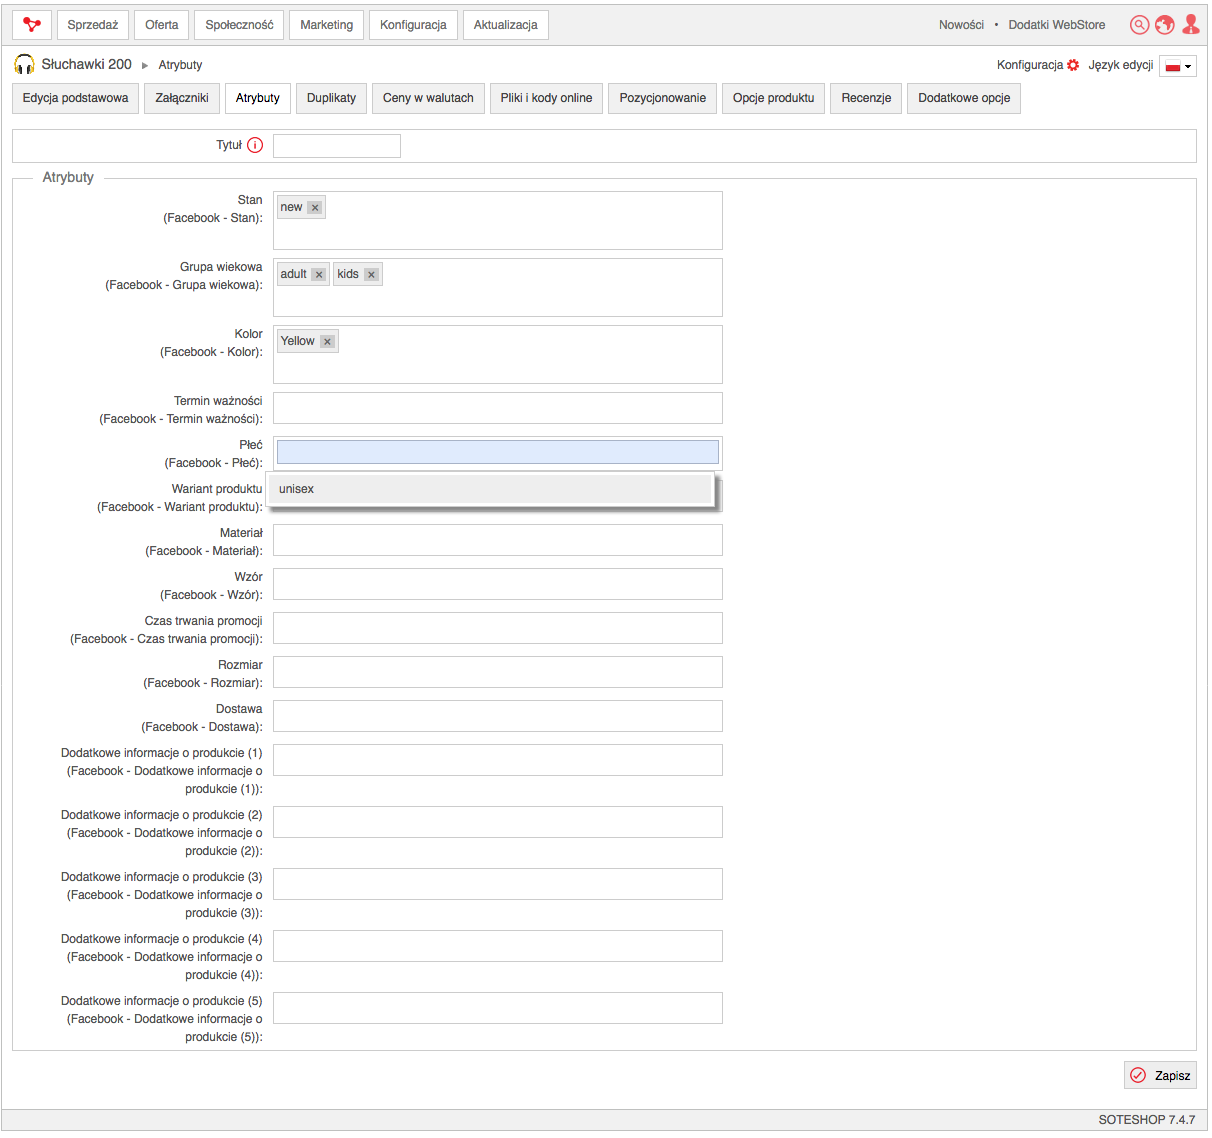
Task: Click the Czas trwania promocji field
Action: (498, 628)
